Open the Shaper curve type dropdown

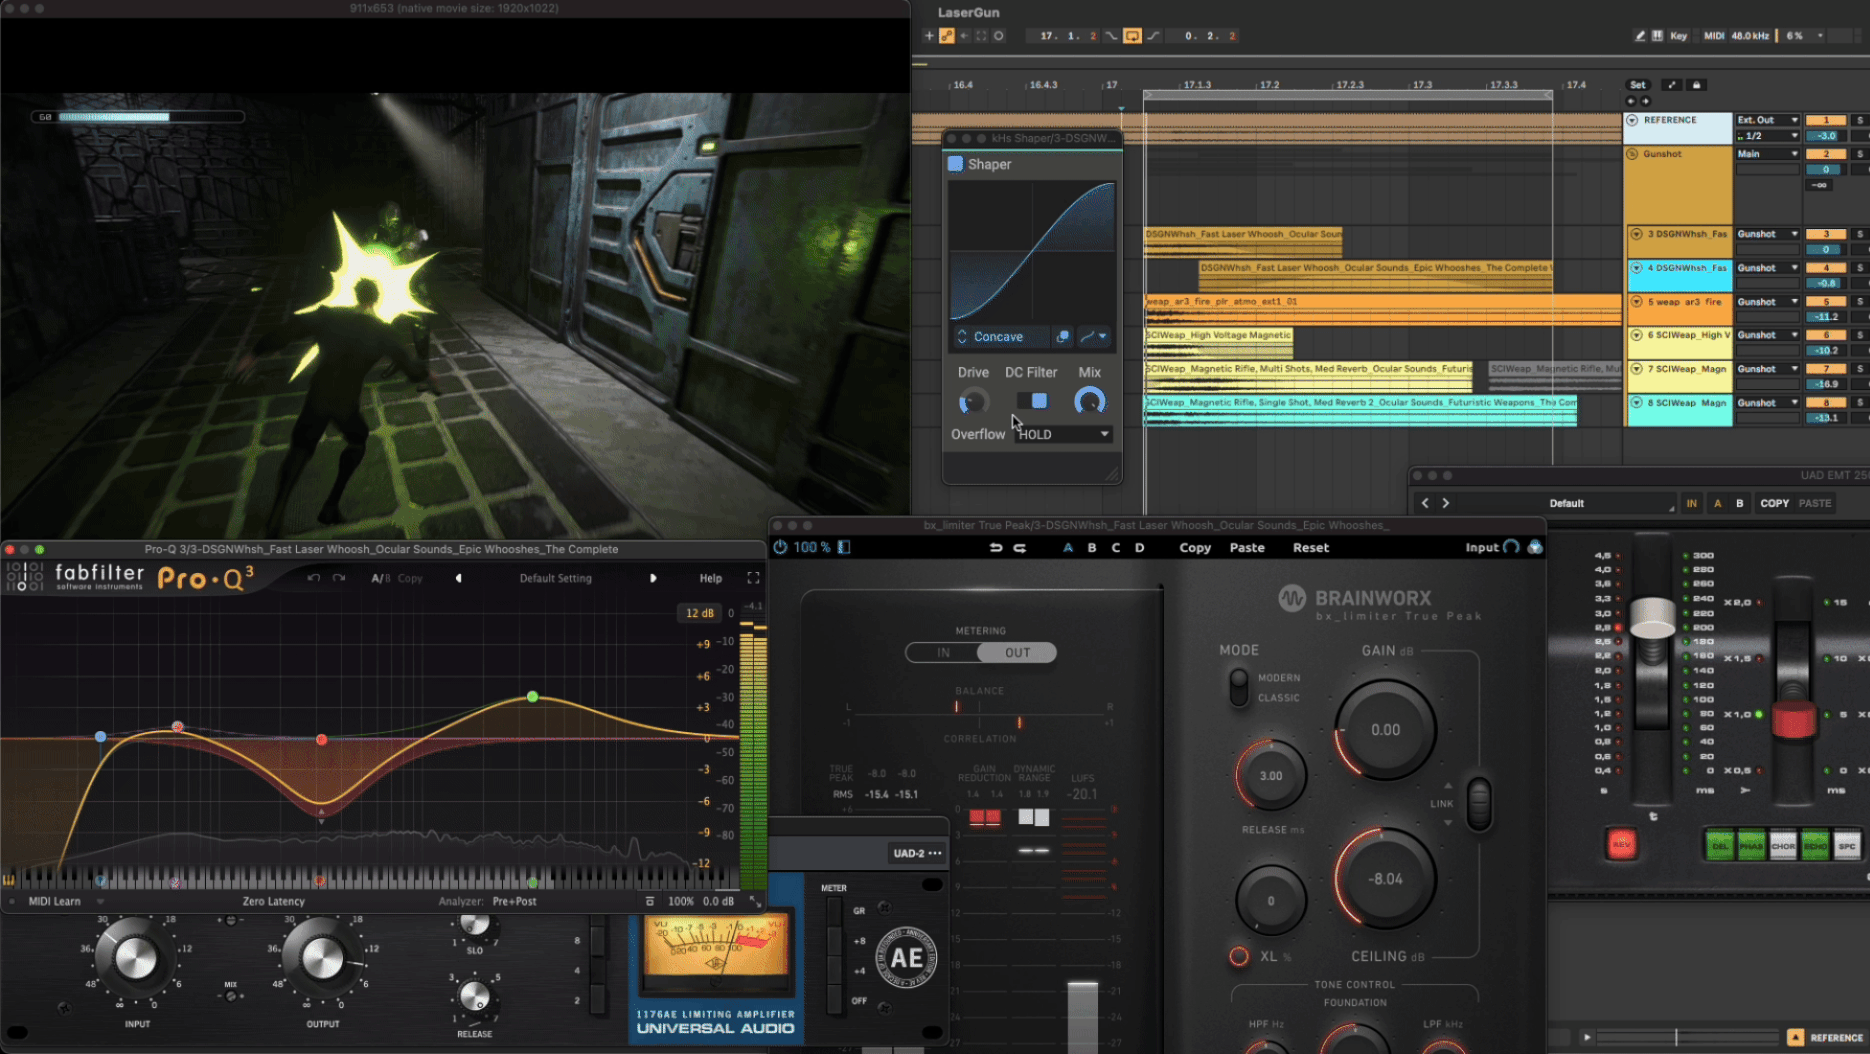1093,337
